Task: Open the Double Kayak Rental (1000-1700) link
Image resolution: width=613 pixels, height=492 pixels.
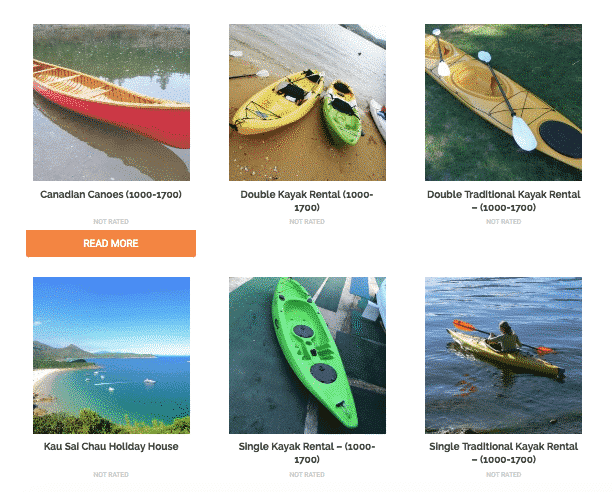Action: (x=307, y=201)
